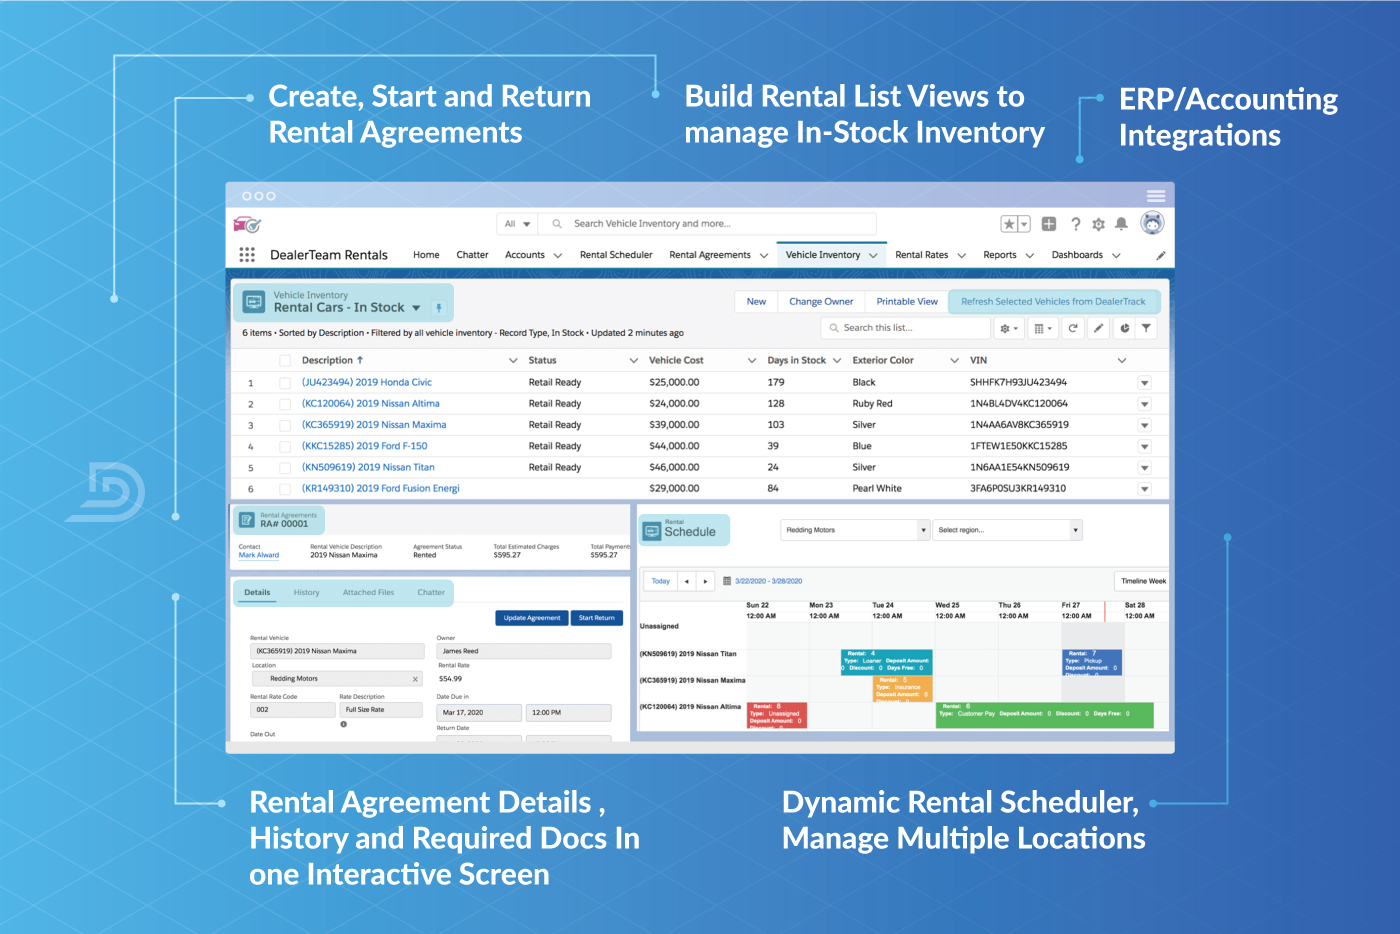Select the 2019 Nissan Titan row checkbox
The image size is (1400, 934).
pos(285,468)
